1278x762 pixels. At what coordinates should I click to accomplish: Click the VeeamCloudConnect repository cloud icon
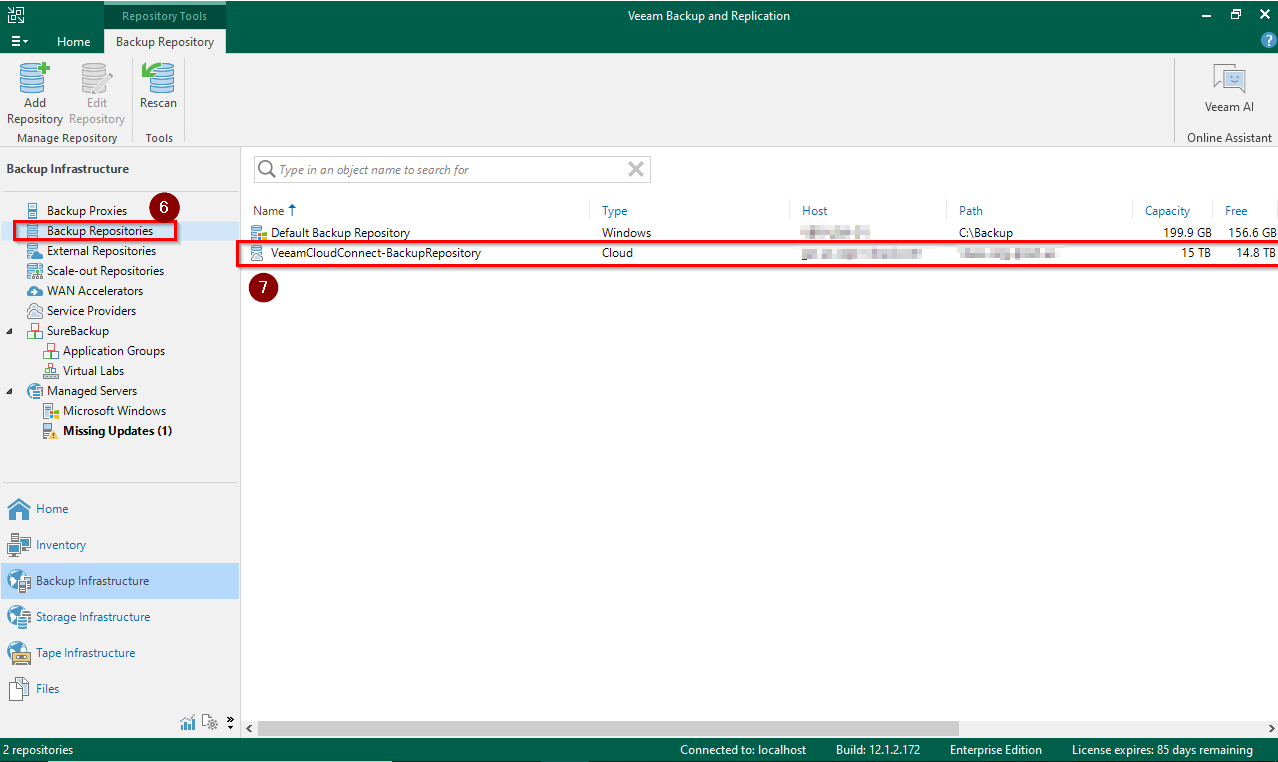point(259,253)
